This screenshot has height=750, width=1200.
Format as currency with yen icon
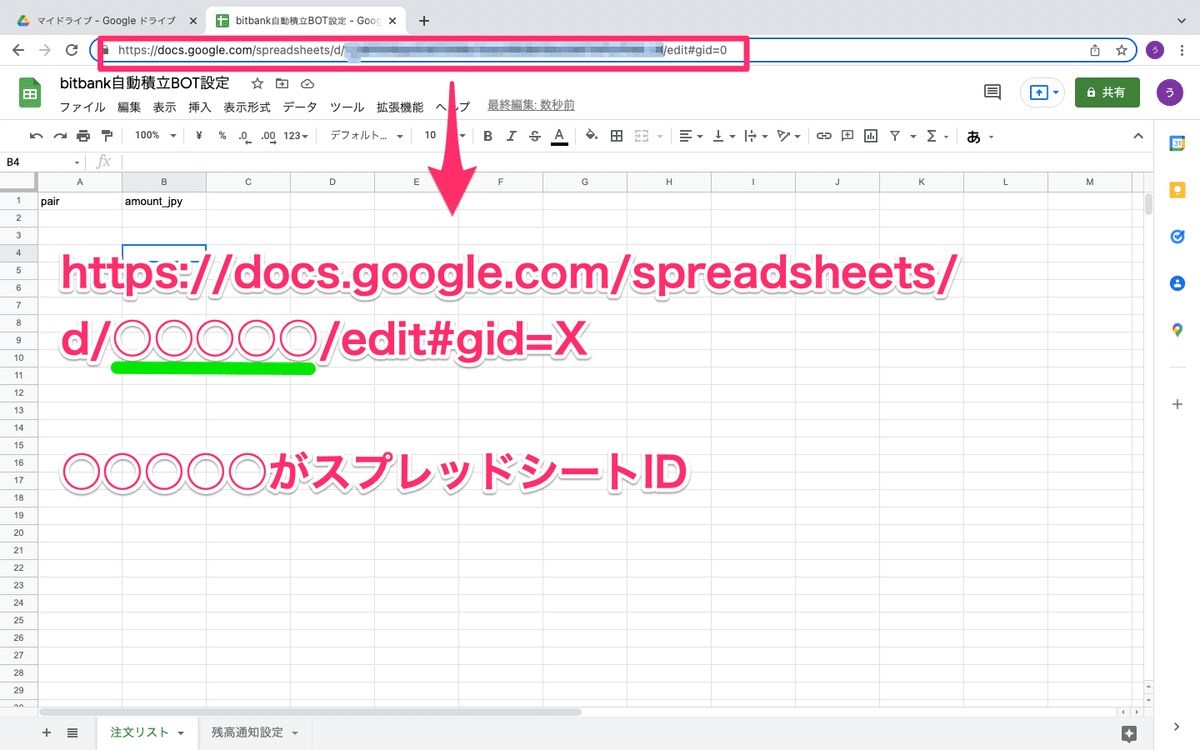coord(199,136)
